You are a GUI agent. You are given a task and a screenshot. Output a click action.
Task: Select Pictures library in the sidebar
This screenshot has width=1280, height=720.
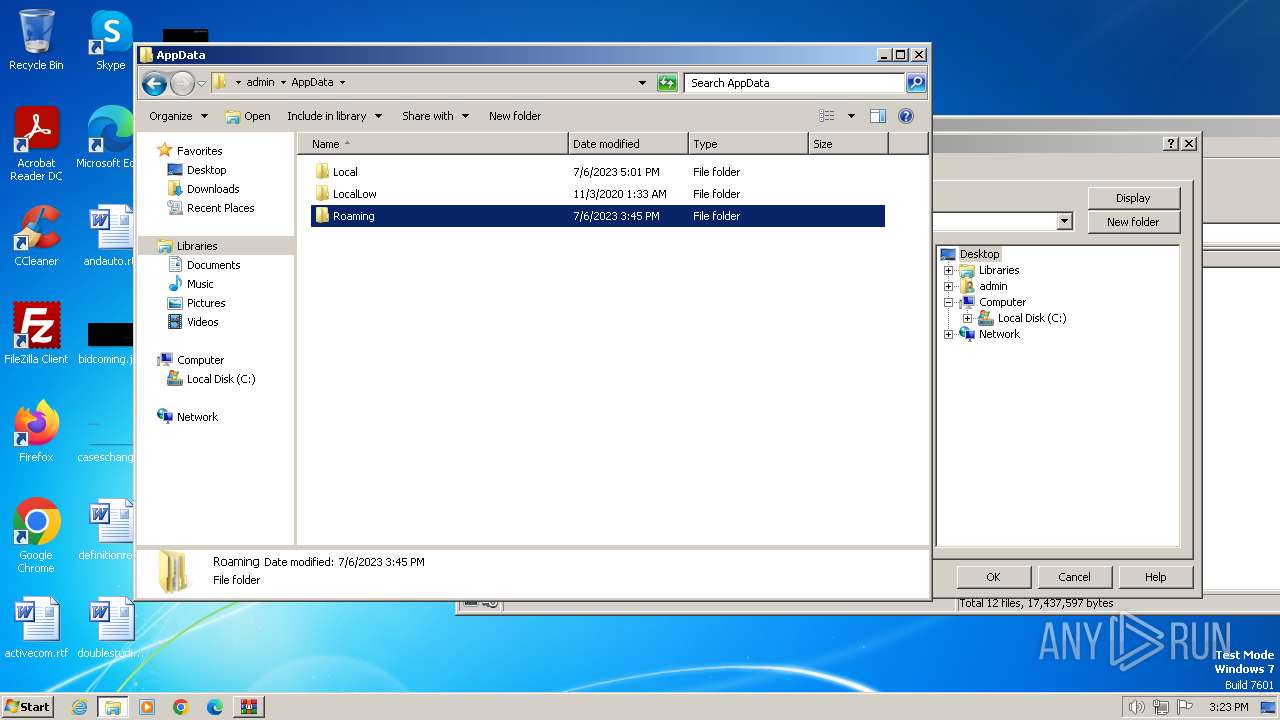click(206, 303)
